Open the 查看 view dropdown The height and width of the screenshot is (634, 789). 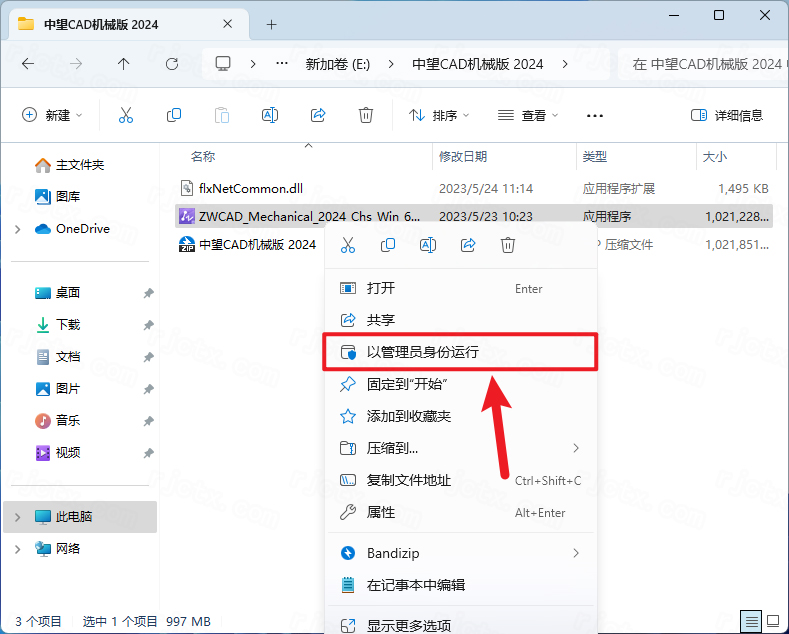(x=528, y=115)
